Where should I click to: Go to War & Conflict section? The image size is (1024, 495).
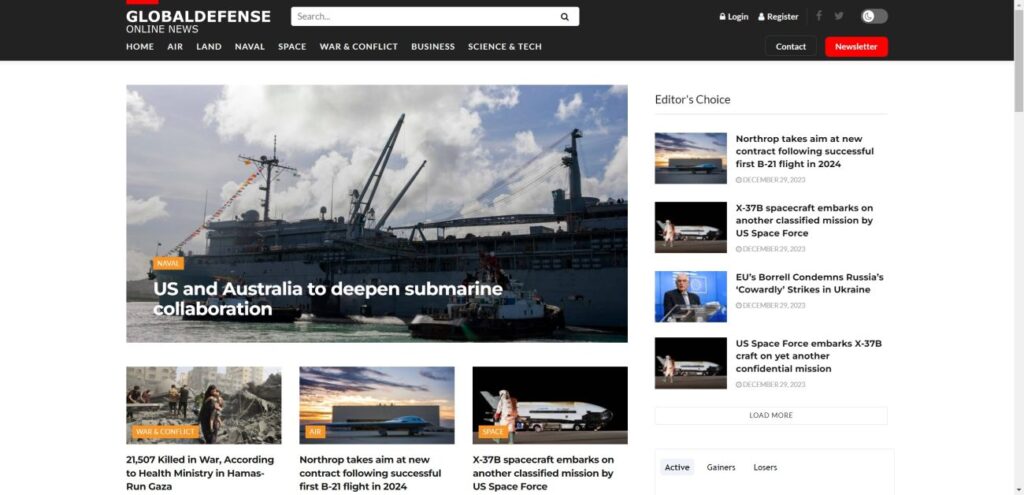358,47
